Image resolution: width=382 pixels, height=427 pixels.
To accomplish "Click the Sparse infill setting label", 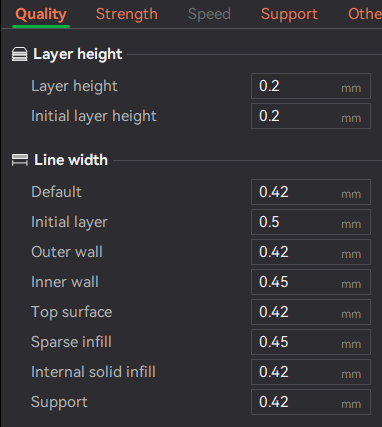I will 71,342.
